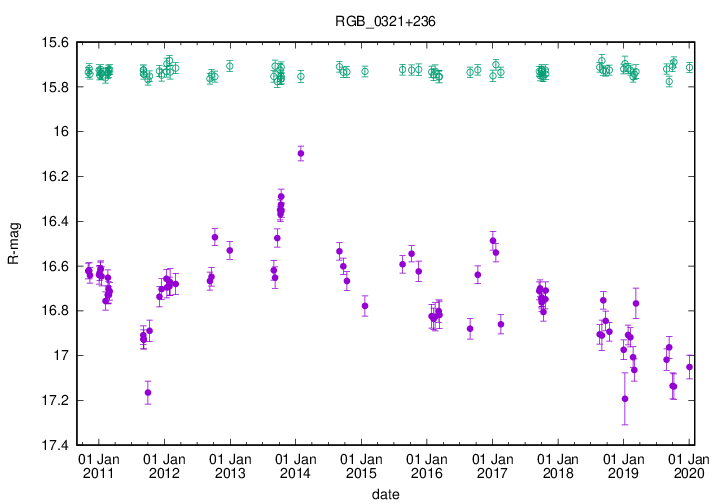Select the green point at 01 Jan 2013
Screen dimensions: 720x504
pos(230,66)
